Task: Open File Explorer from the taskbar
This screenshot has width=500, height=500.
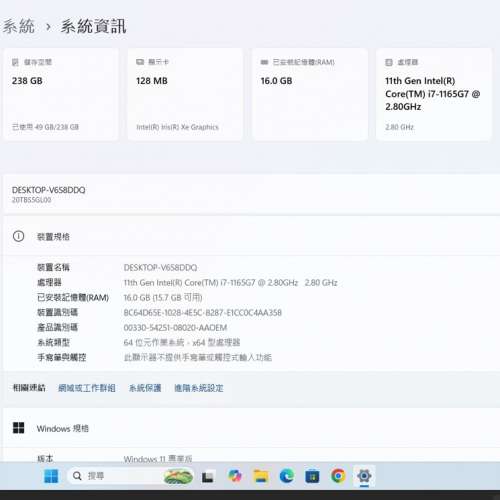Action: tap(261, 476)
